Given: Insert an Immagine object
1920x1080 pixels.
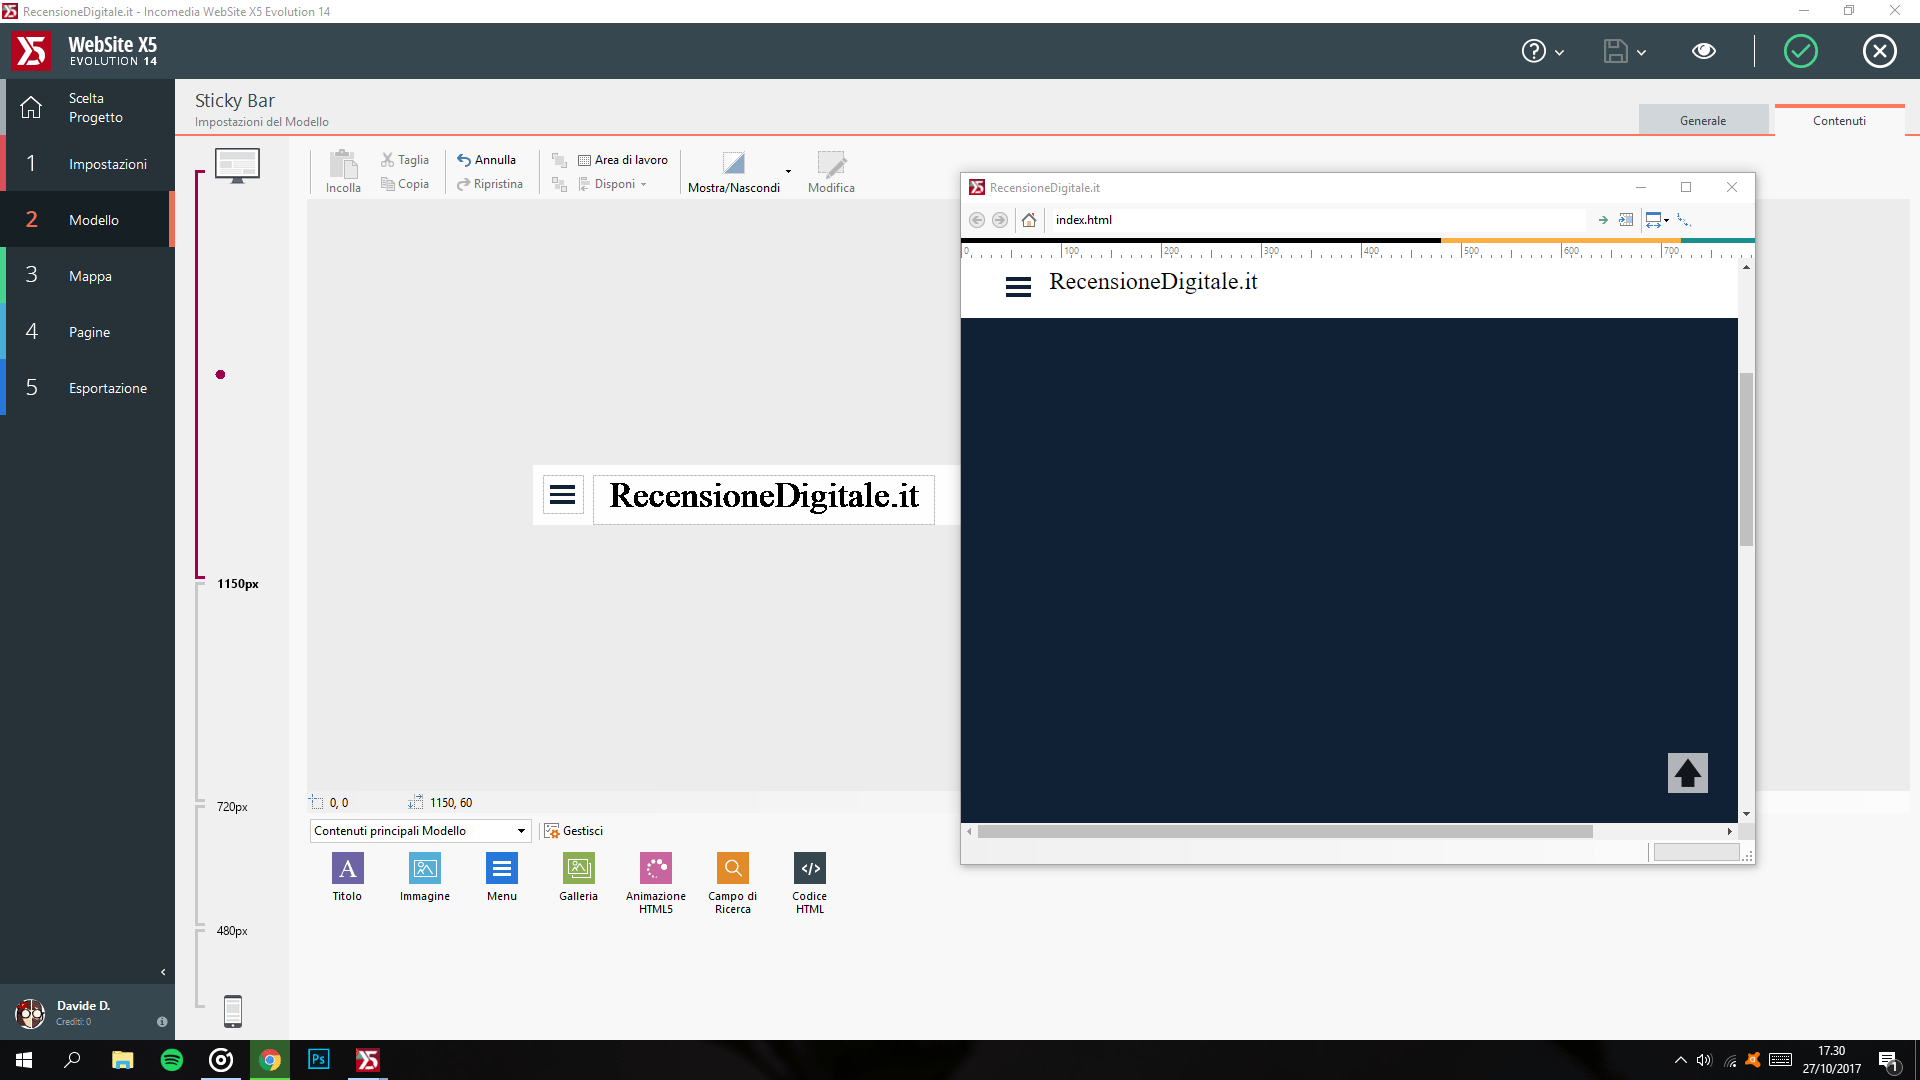Looking at the screenshot, I should click(x=425, y=877).
